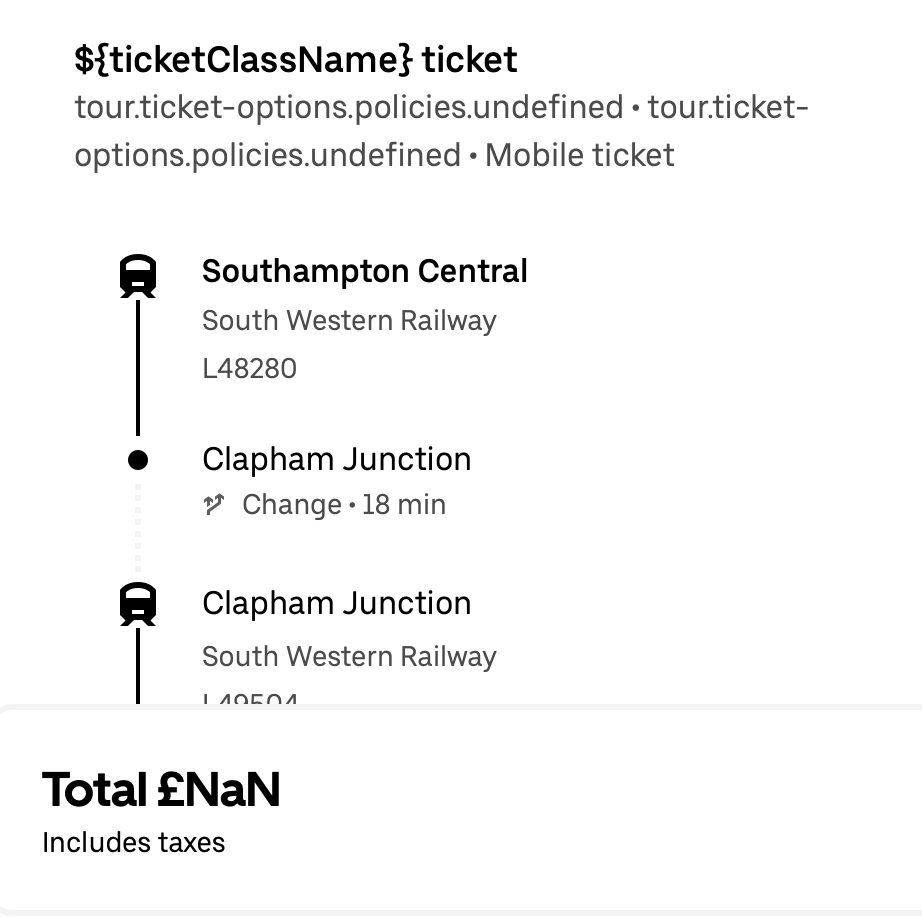Click the 'Mobile ticket' policy text

(x=580, y=155)
